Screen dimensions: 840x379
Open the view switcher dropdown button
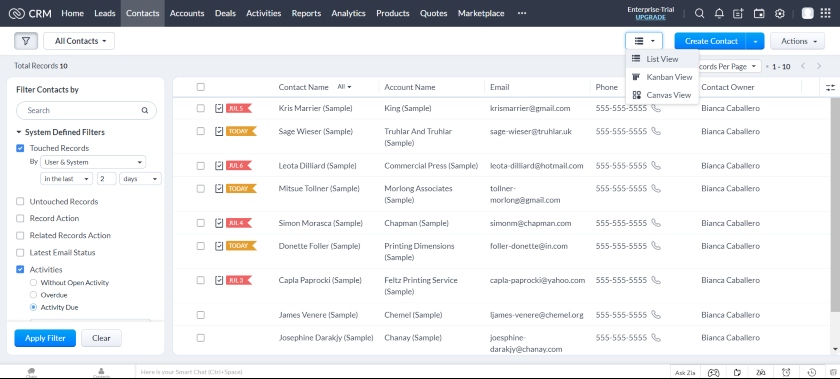[x=644, y=41]
